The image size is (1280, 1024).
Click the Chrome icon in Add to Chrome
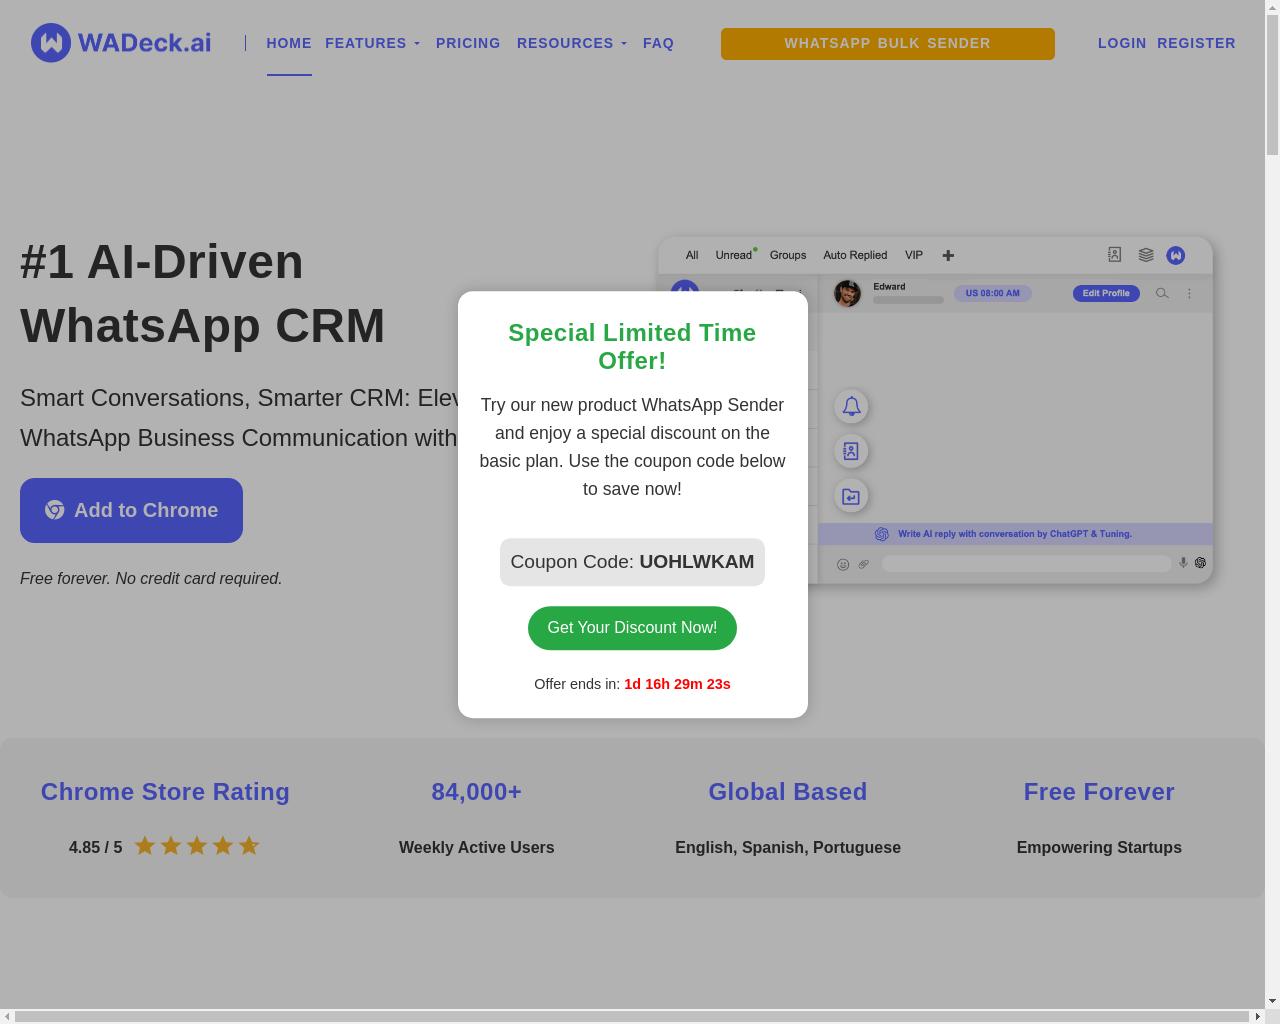55,510
